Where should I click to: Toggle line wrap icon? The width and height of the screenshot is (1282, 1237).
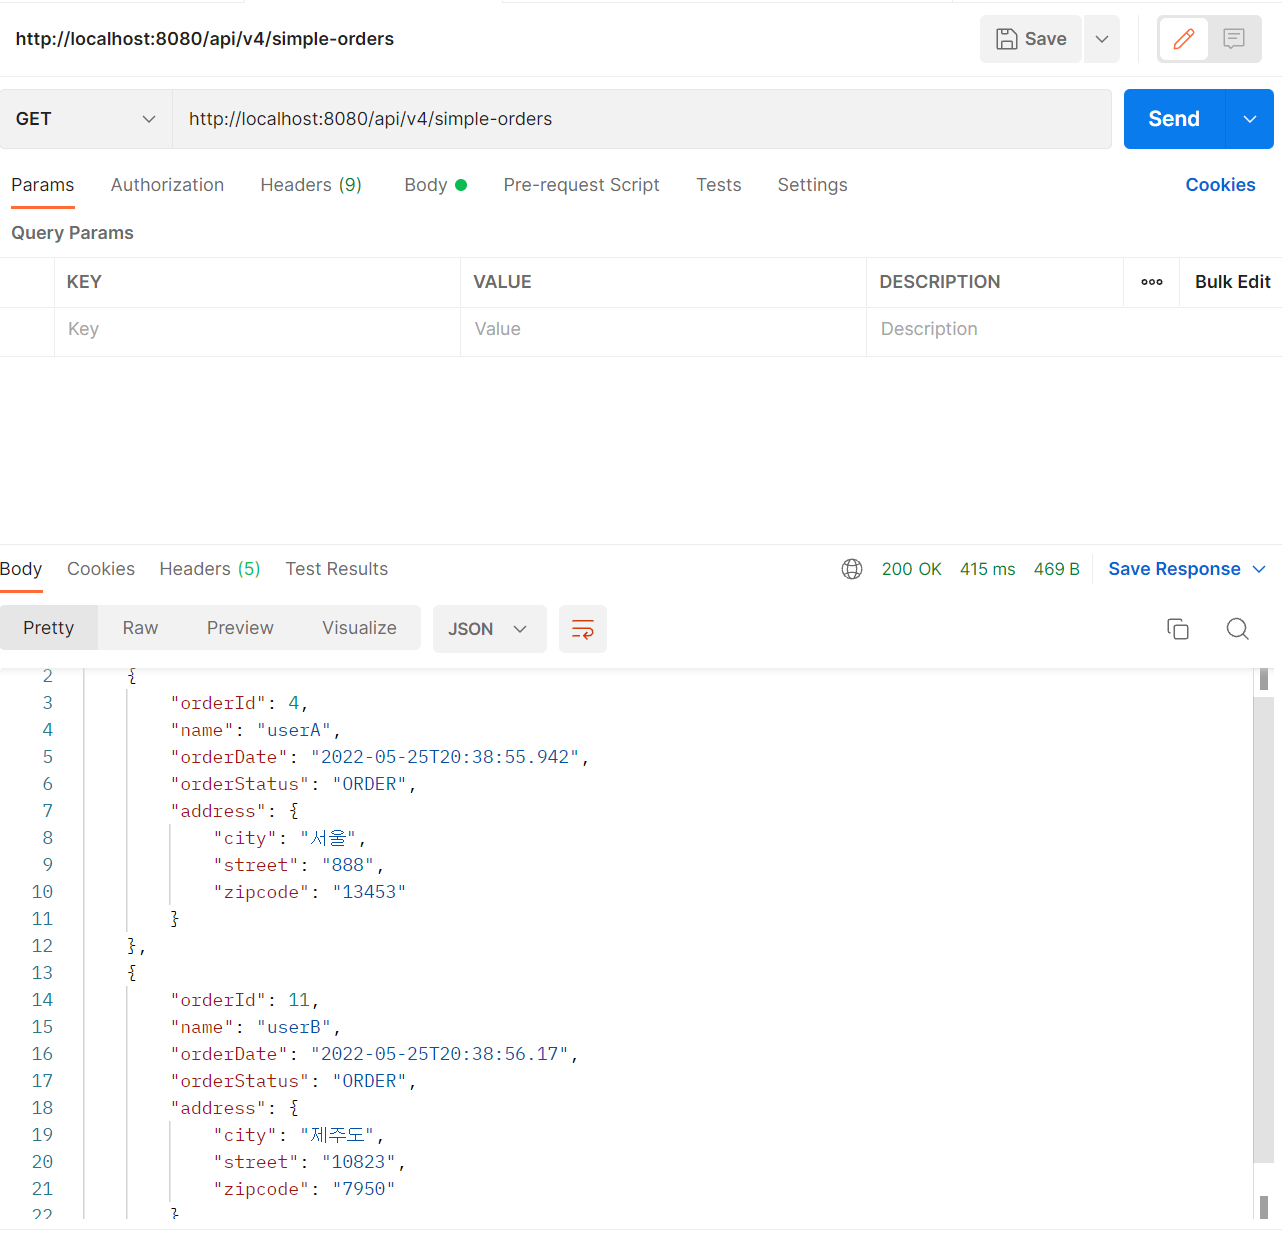[583, 629]
